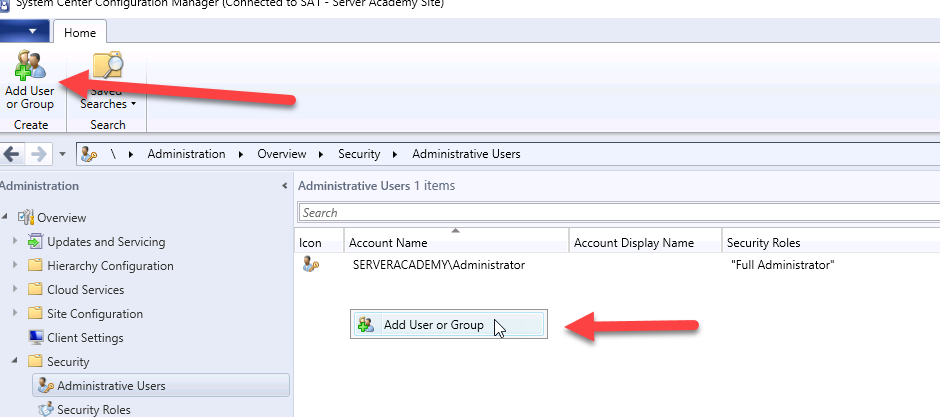
Task: Click the Back navigation arrow
Action: tap(11, 154)
